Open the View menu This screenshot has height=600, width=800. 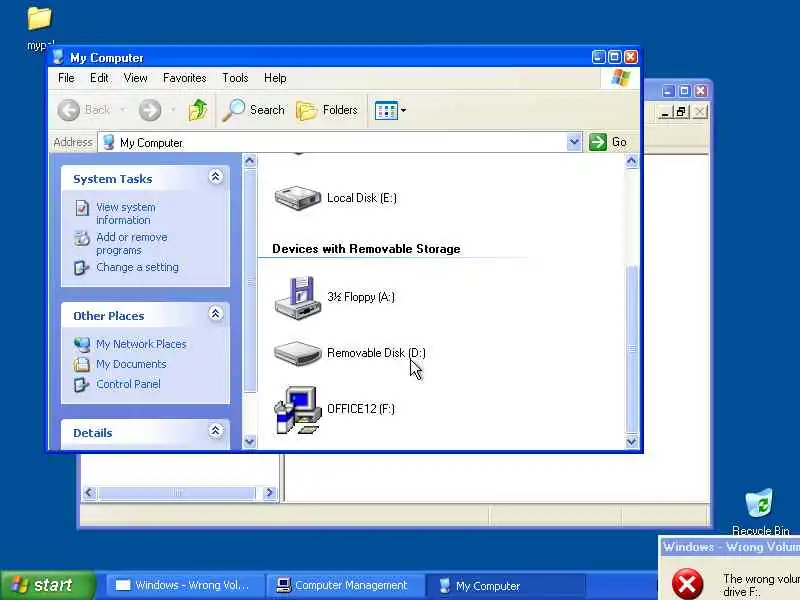coord(136,78)
